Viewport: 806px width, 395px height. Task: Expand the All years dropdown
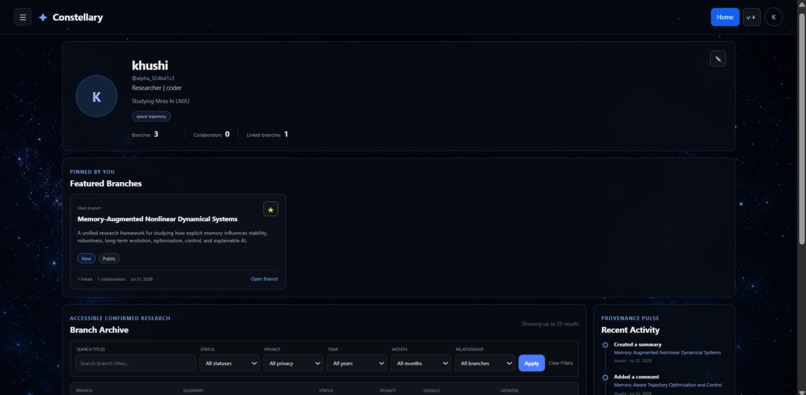[357, 363]
